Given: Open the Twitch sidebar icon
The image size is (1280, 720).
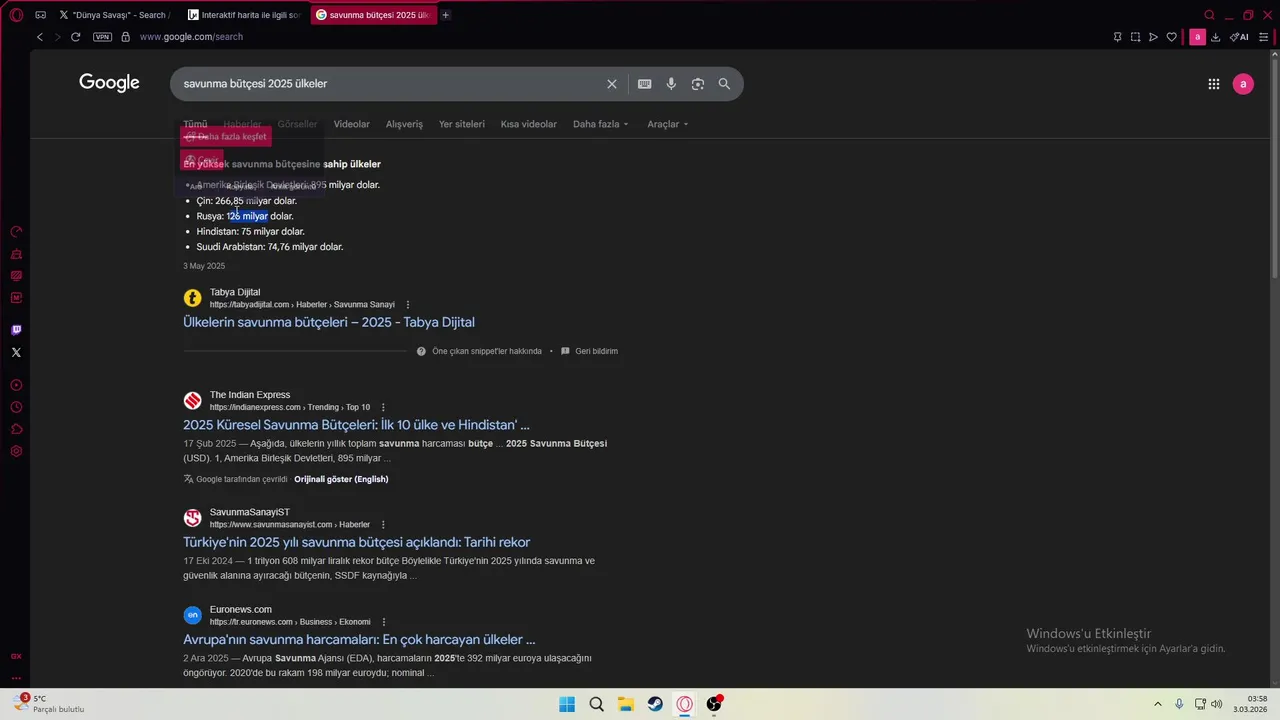Looking at the screenshot, I should (x=16, y=330).
